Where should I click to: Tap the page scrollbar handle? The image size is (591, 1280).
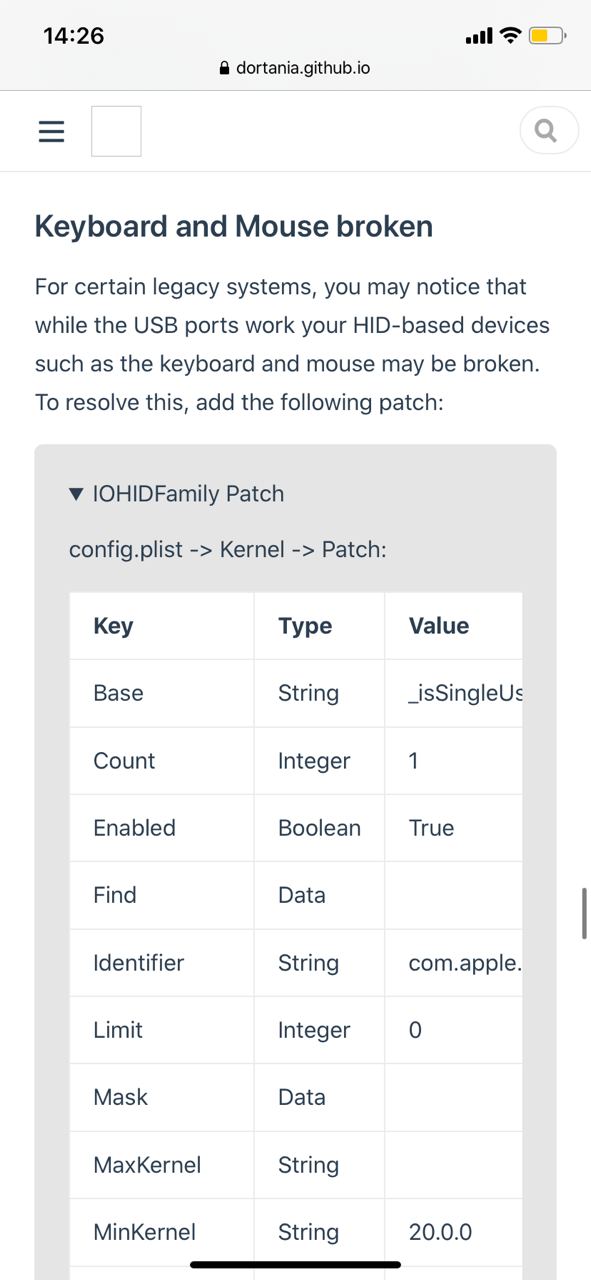tap(584, 912)
